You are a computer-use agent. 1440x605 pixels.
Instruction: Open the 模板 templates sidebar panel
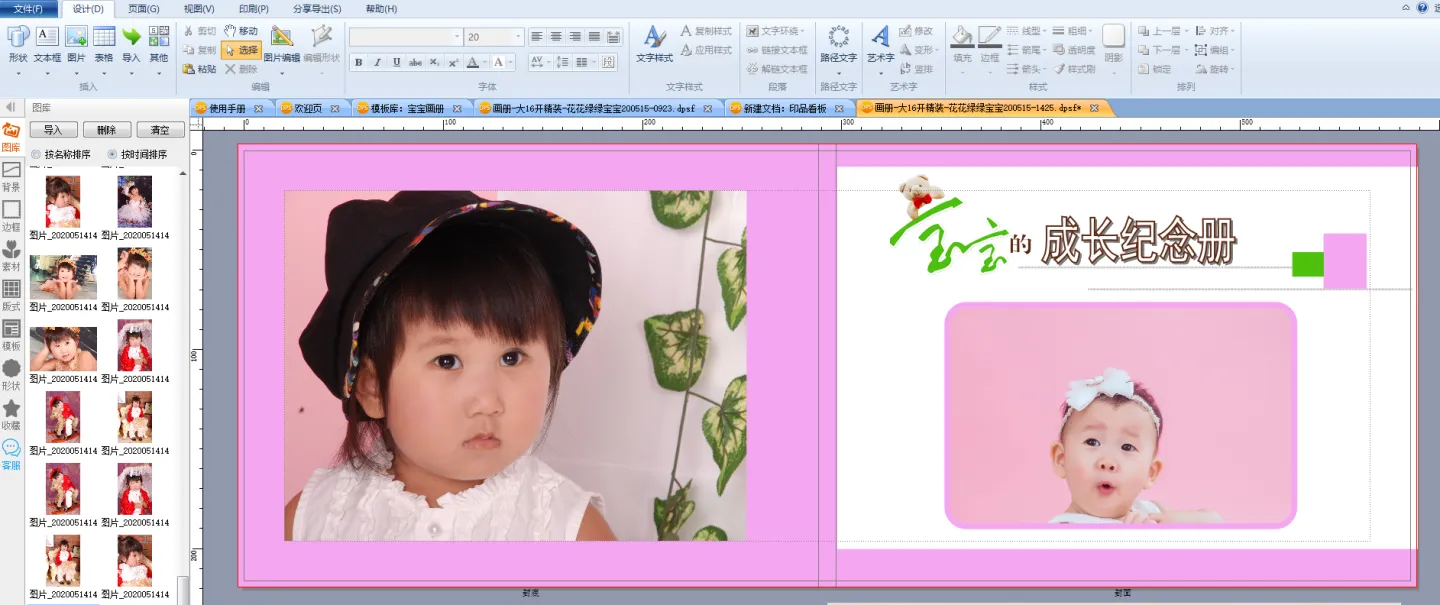click(11, 335)
